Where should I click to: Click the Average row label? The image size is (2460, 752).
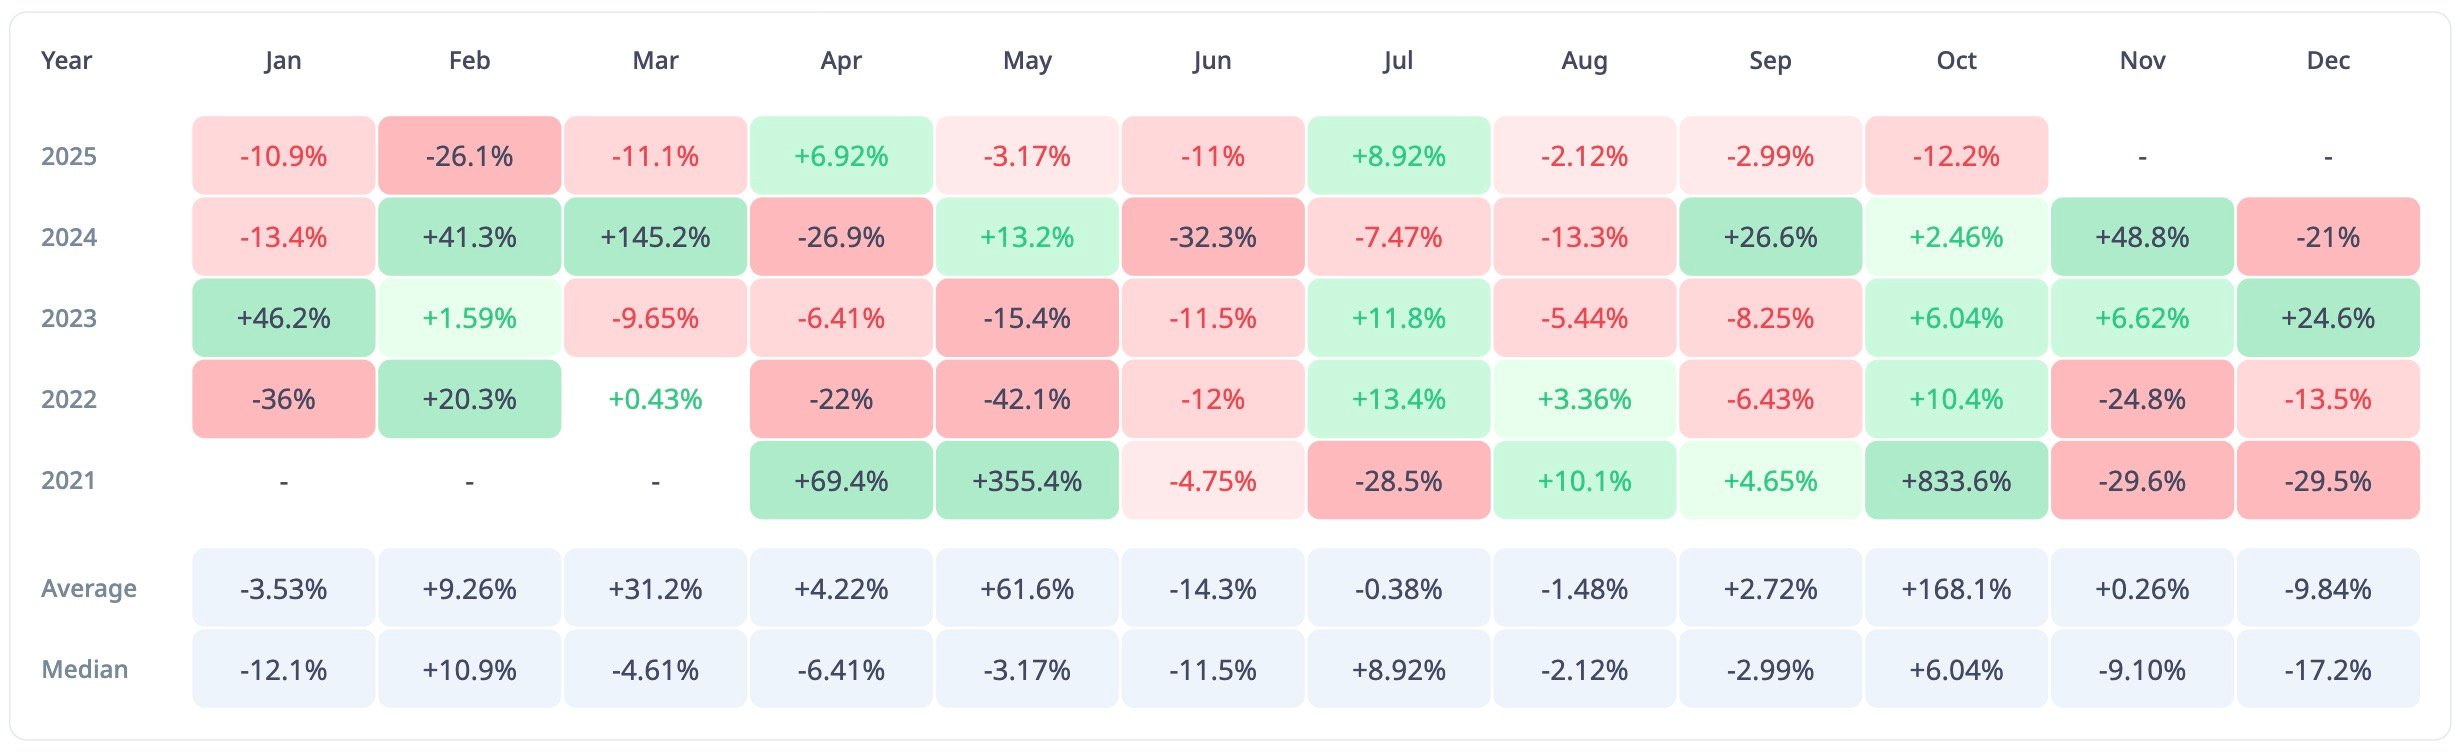click(89, 588)
